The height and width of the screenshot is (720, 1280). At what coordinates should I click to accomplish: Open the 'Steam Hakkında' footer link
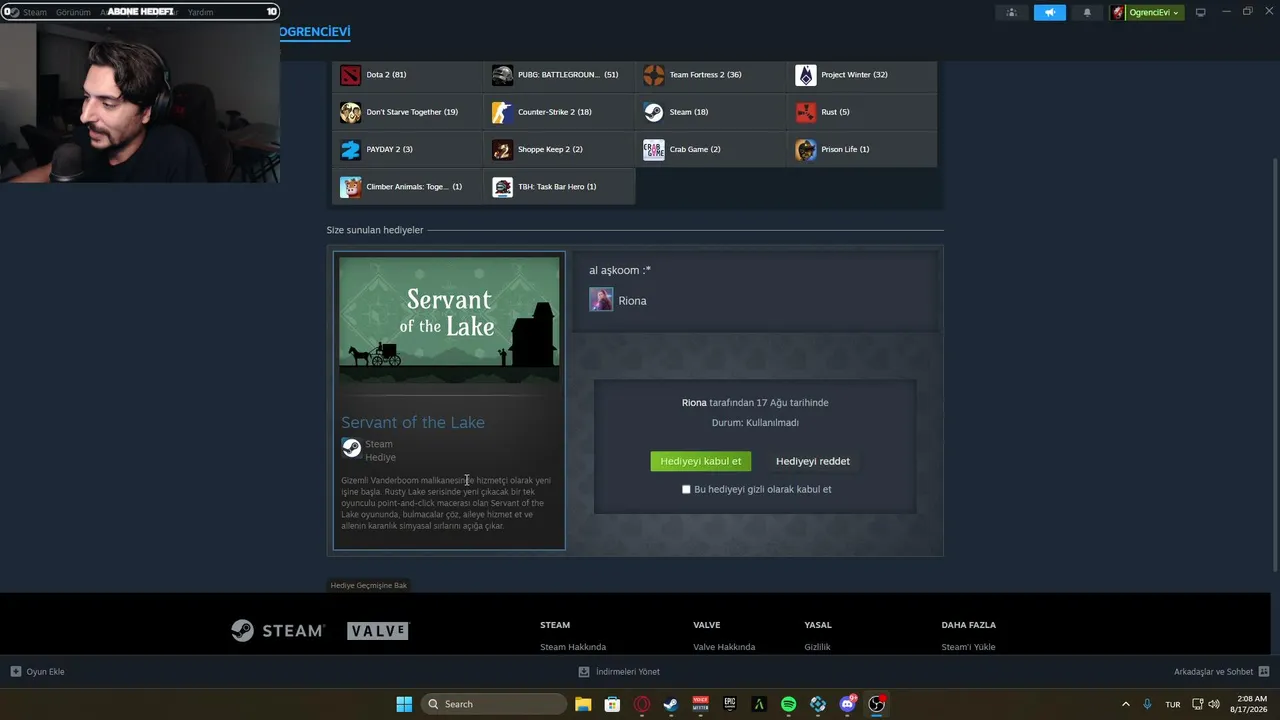coord(573,647)
